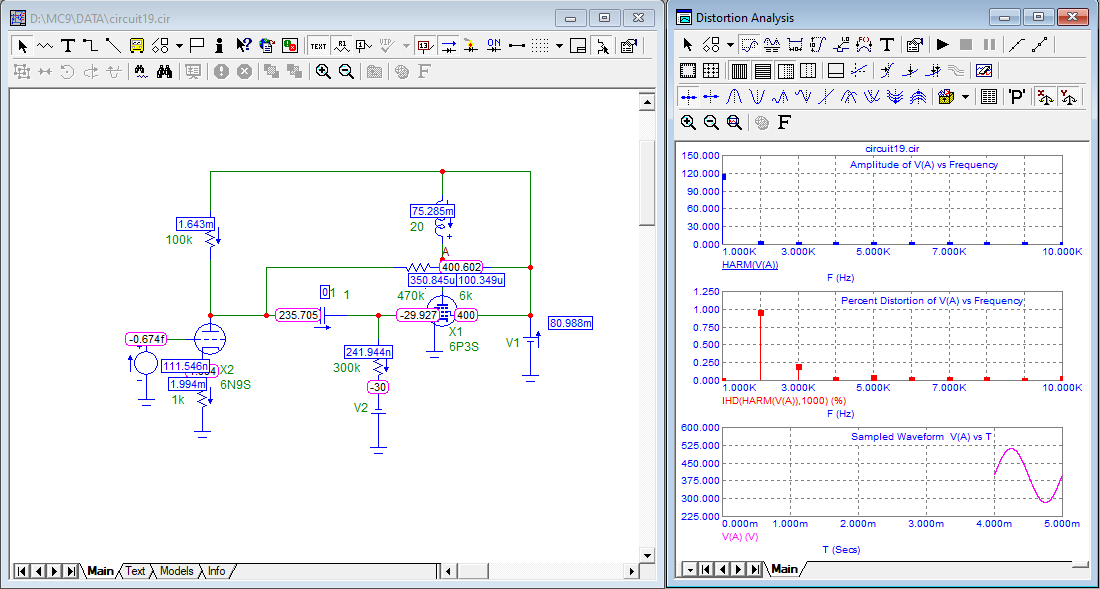Viewport: 1100px width, 589px height.
Task: Open the Text tab of the schematic
Action: [135, 571]
